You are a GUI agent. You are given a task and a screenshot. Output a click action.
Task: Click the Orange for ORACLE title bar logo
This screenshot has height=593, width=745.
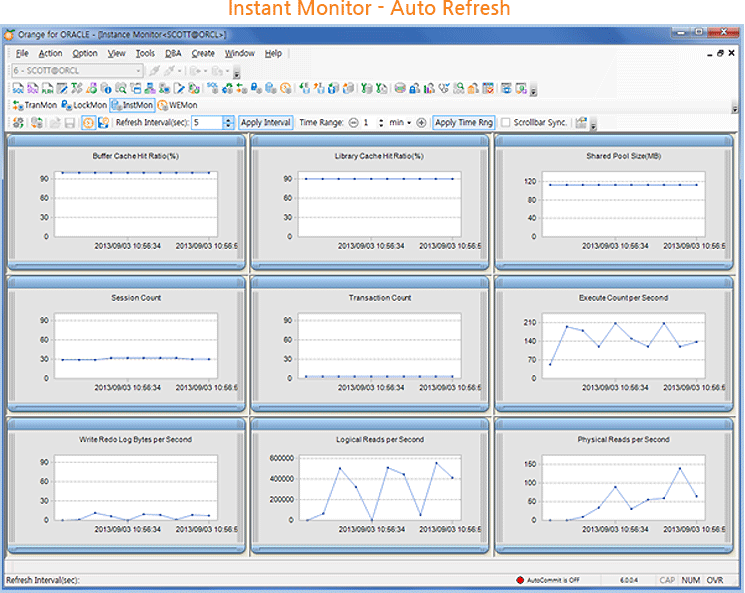point(9,35)
